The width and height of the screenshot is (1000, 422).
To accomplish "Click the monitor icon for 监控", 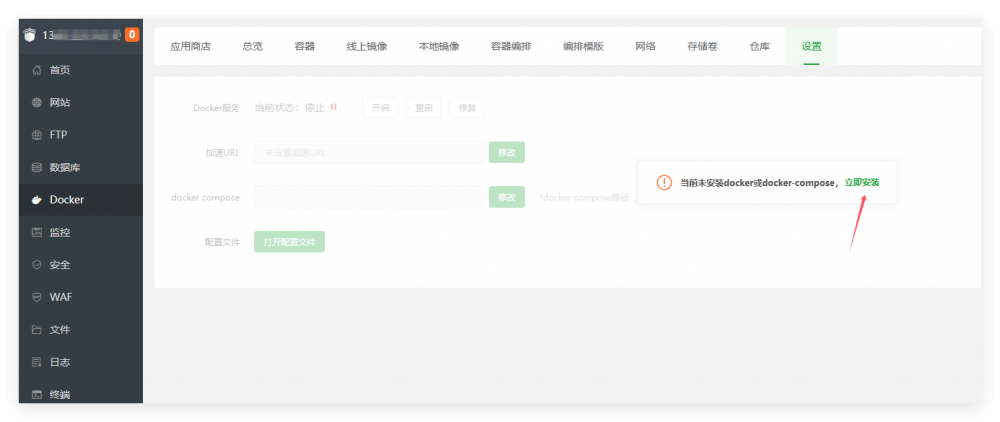I will (x=37, y=232).
